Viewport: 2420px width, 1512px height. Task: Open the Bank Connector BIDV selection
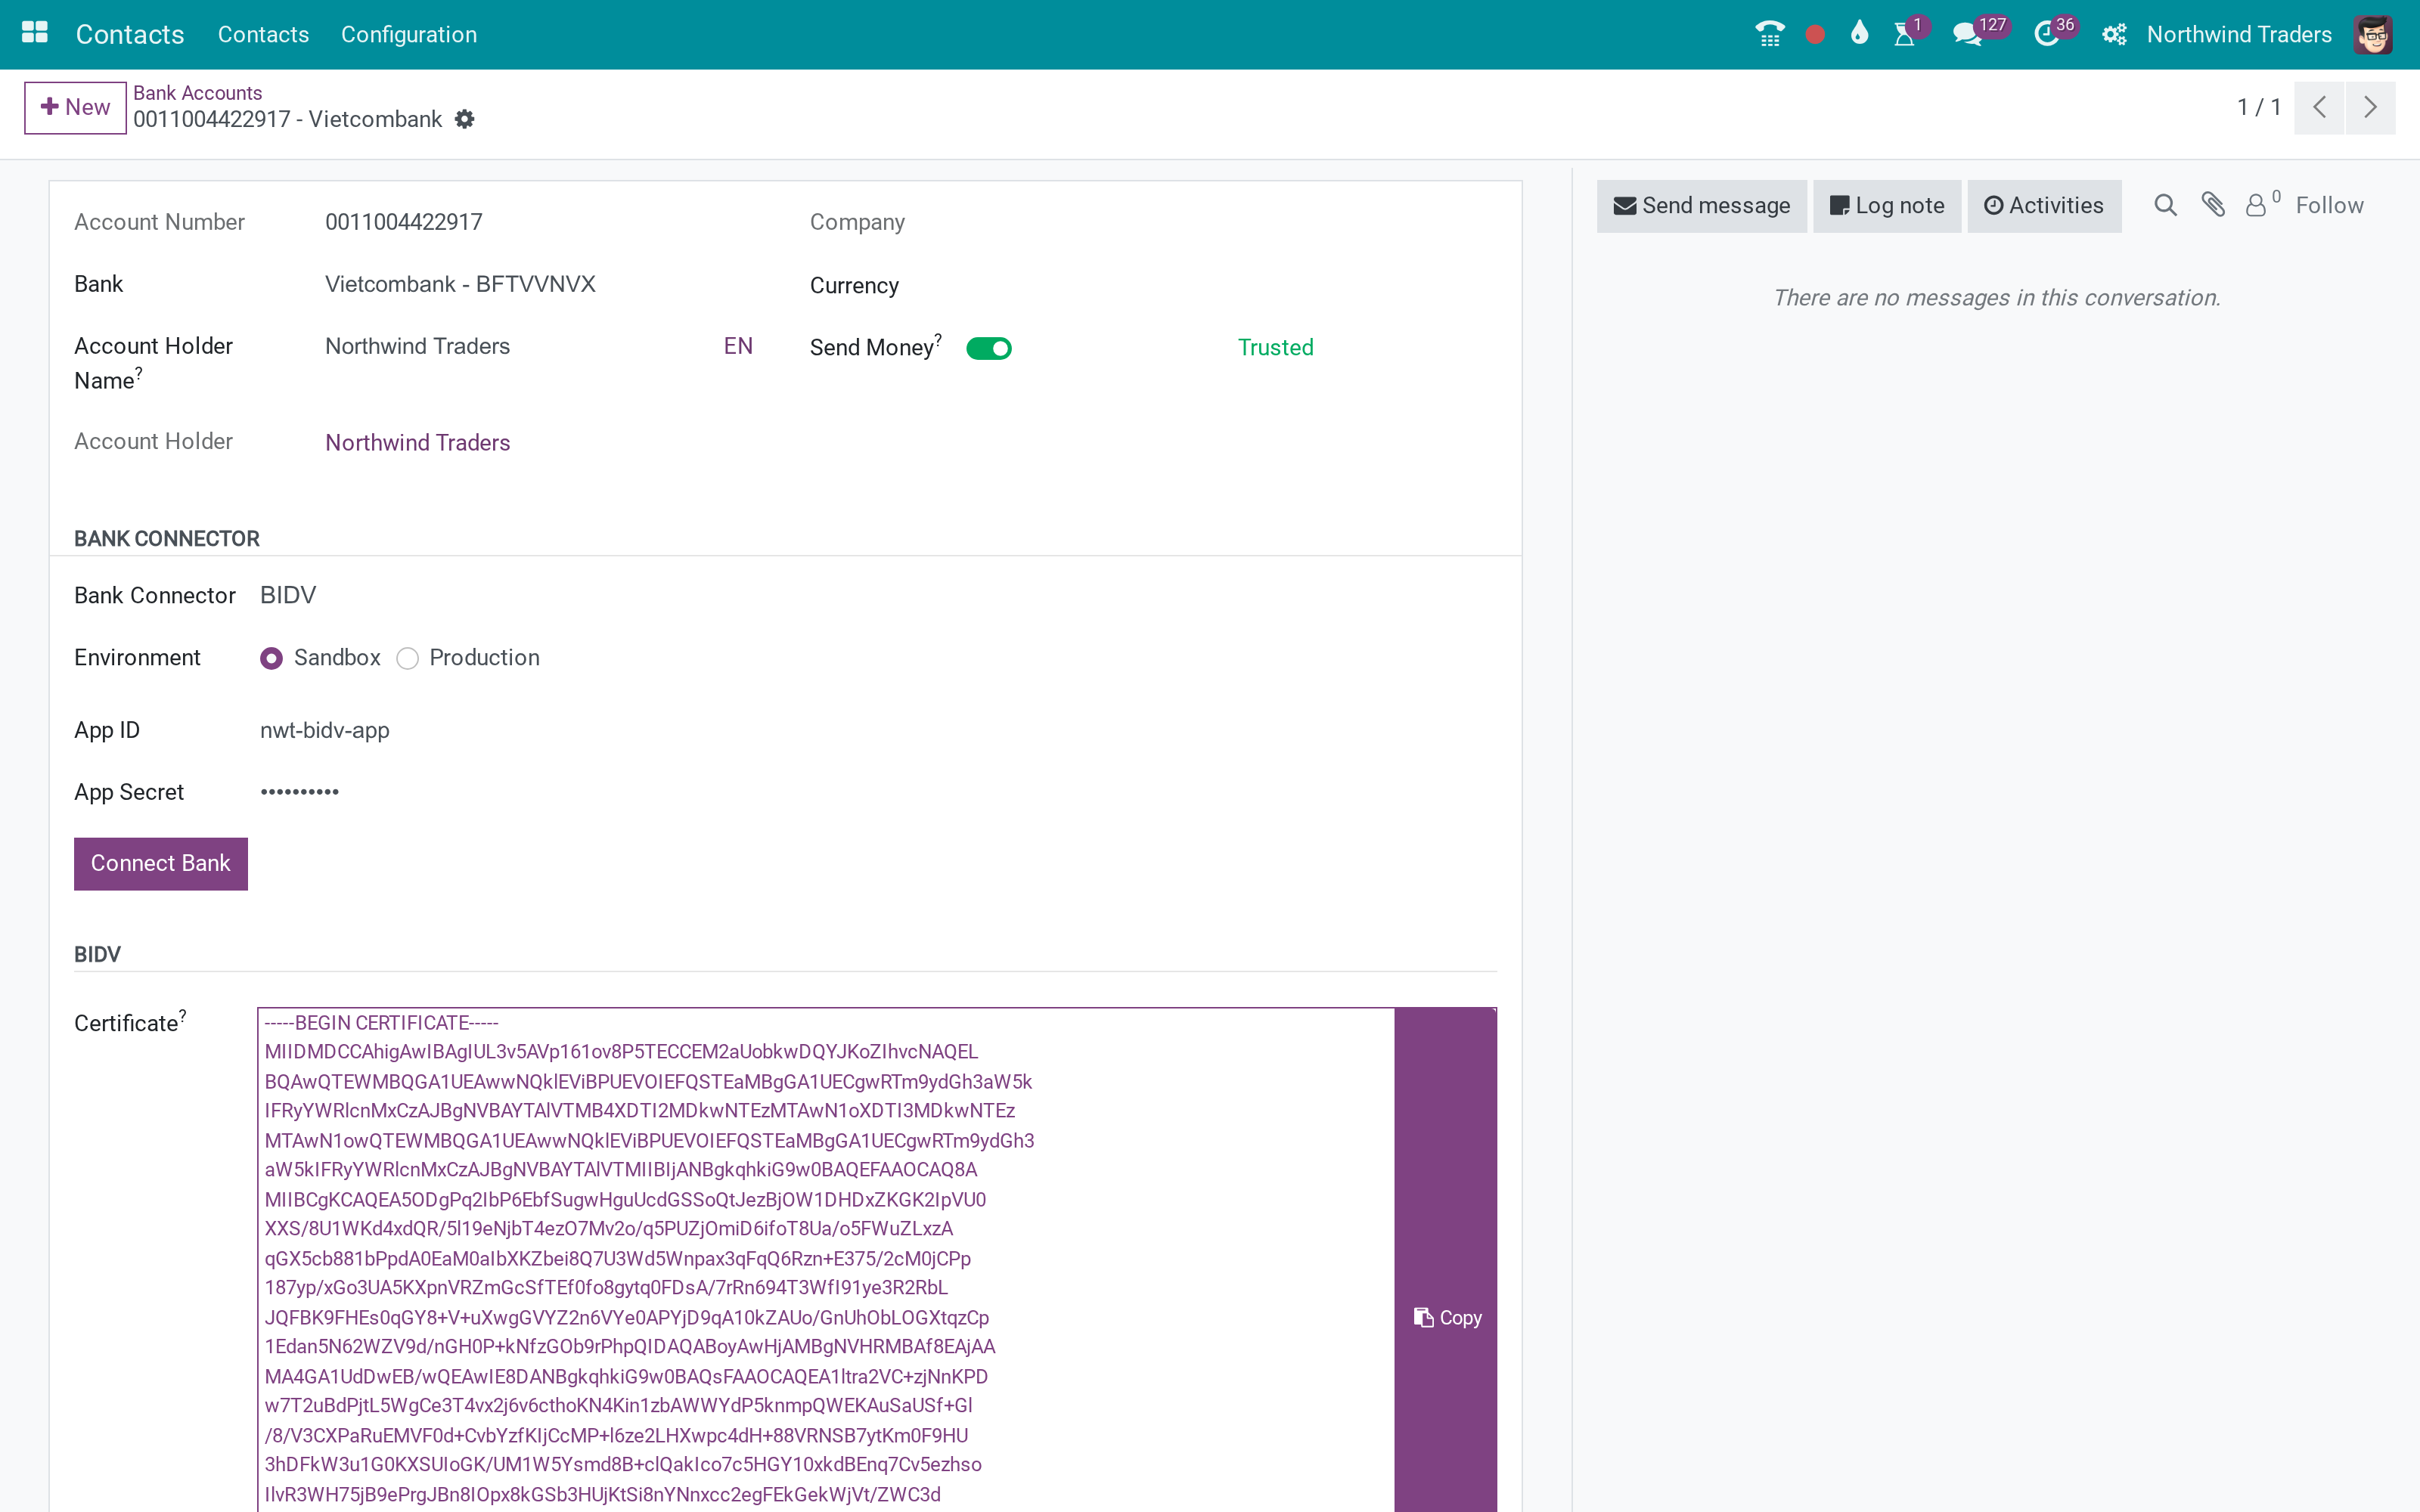(288, 595)
